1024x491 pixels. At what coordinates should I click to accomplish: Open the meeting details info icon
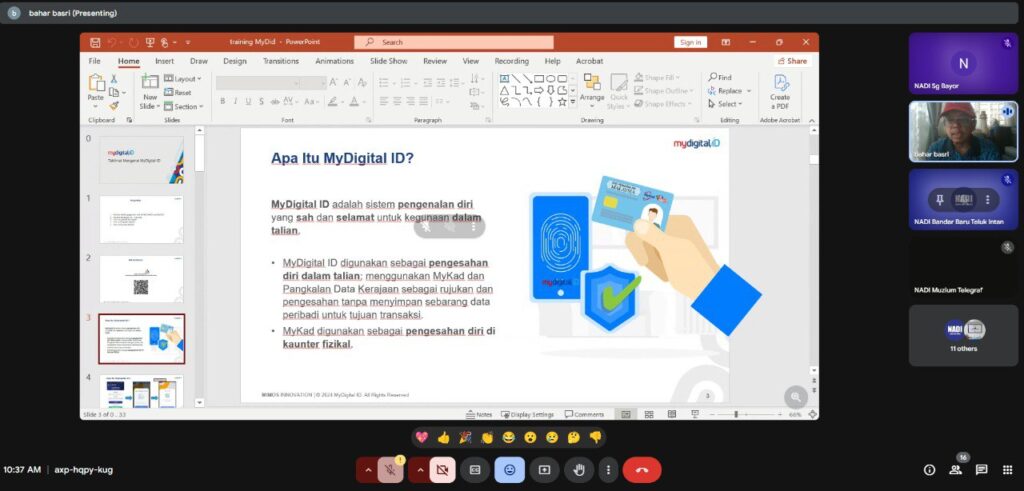coord(929,470)
